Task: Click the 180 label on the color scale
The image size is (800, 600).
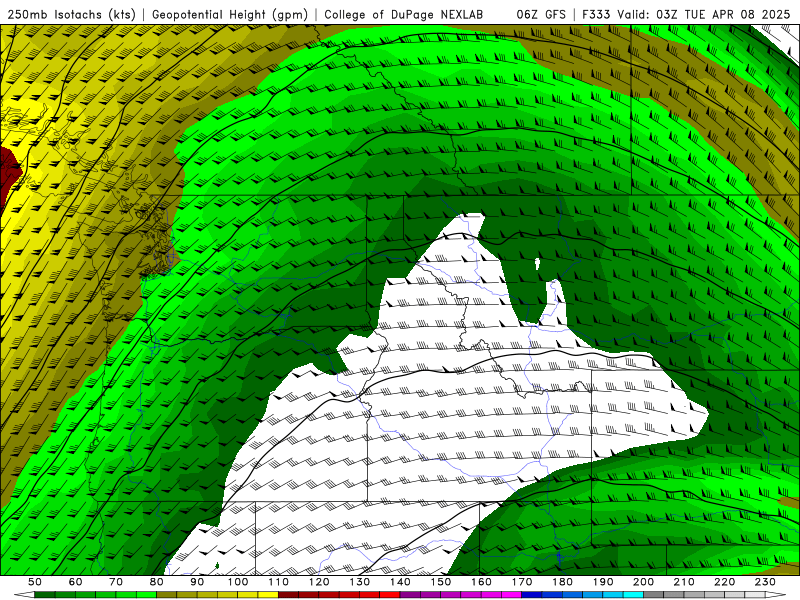Action: pos(562,582)
